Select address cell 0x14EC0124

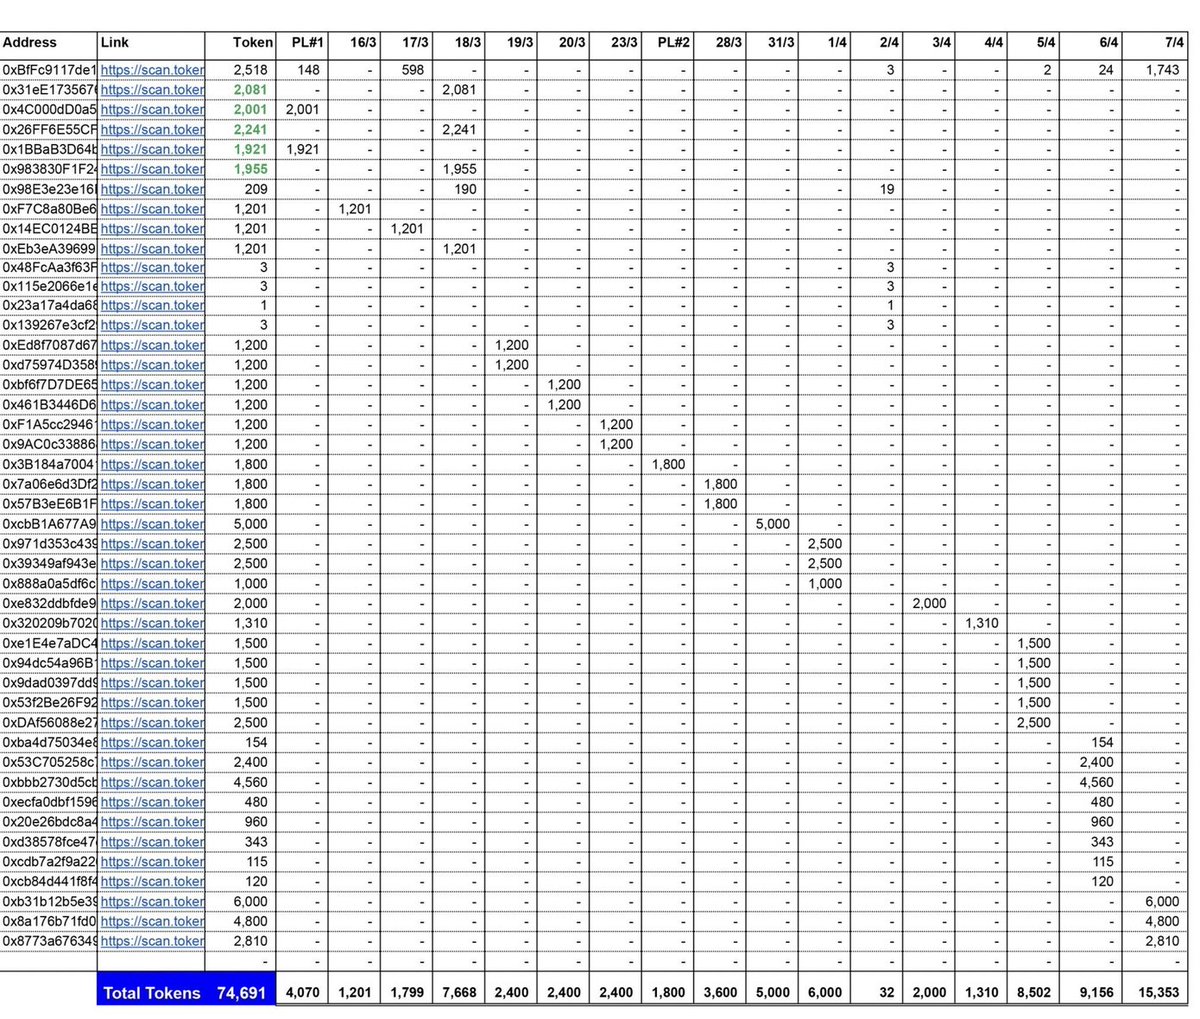point(50,228)
